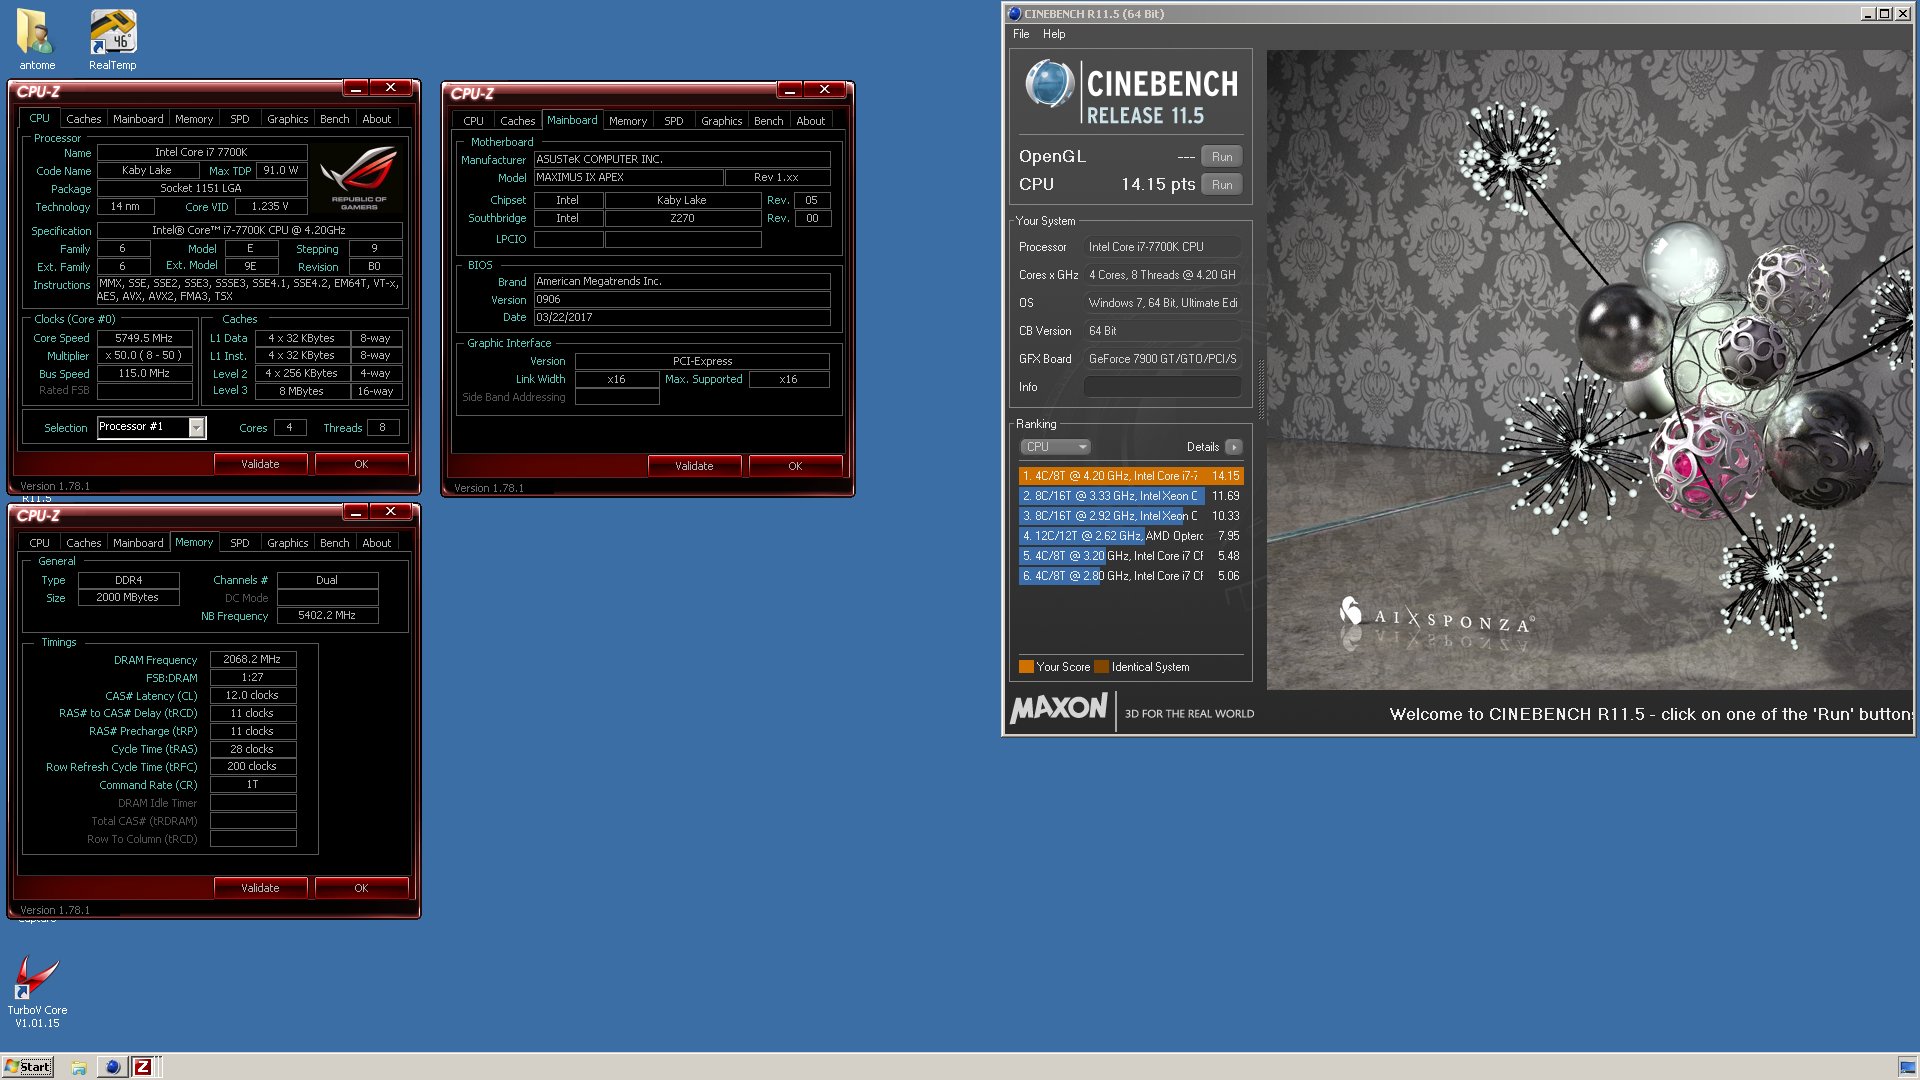Run the CPU benchmark
1920x1080 pixels.
coord(1222,185)
